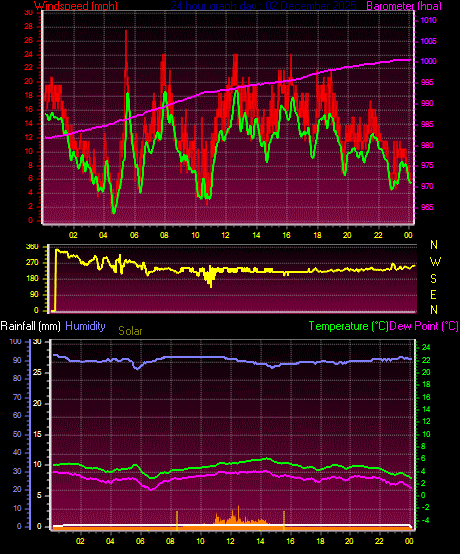Click the 'S' compass label on direction graph

point(434,279)
